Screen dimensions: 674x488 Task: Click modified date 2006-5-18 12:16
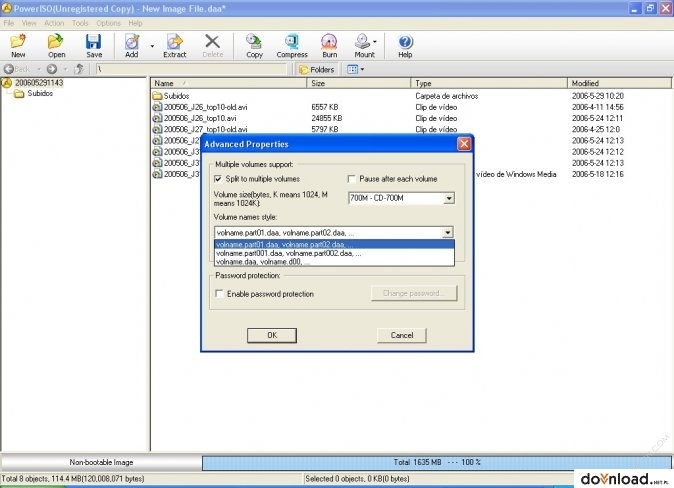tap(597, 174)
